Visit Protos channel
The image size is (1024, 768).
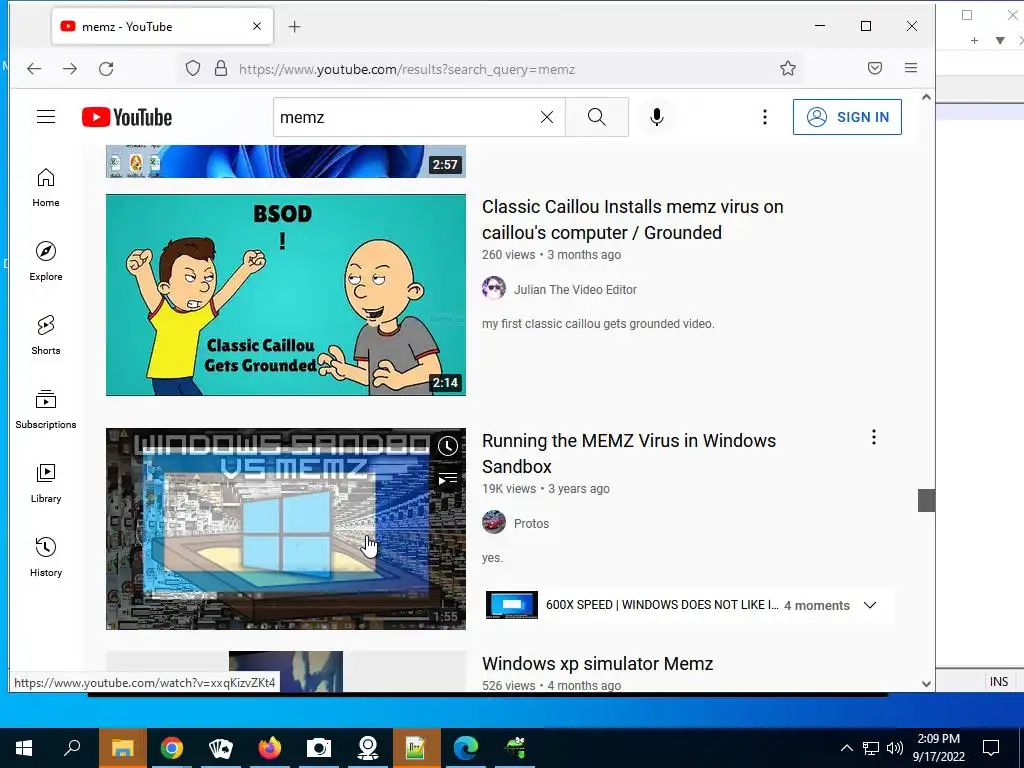(531, 523)
